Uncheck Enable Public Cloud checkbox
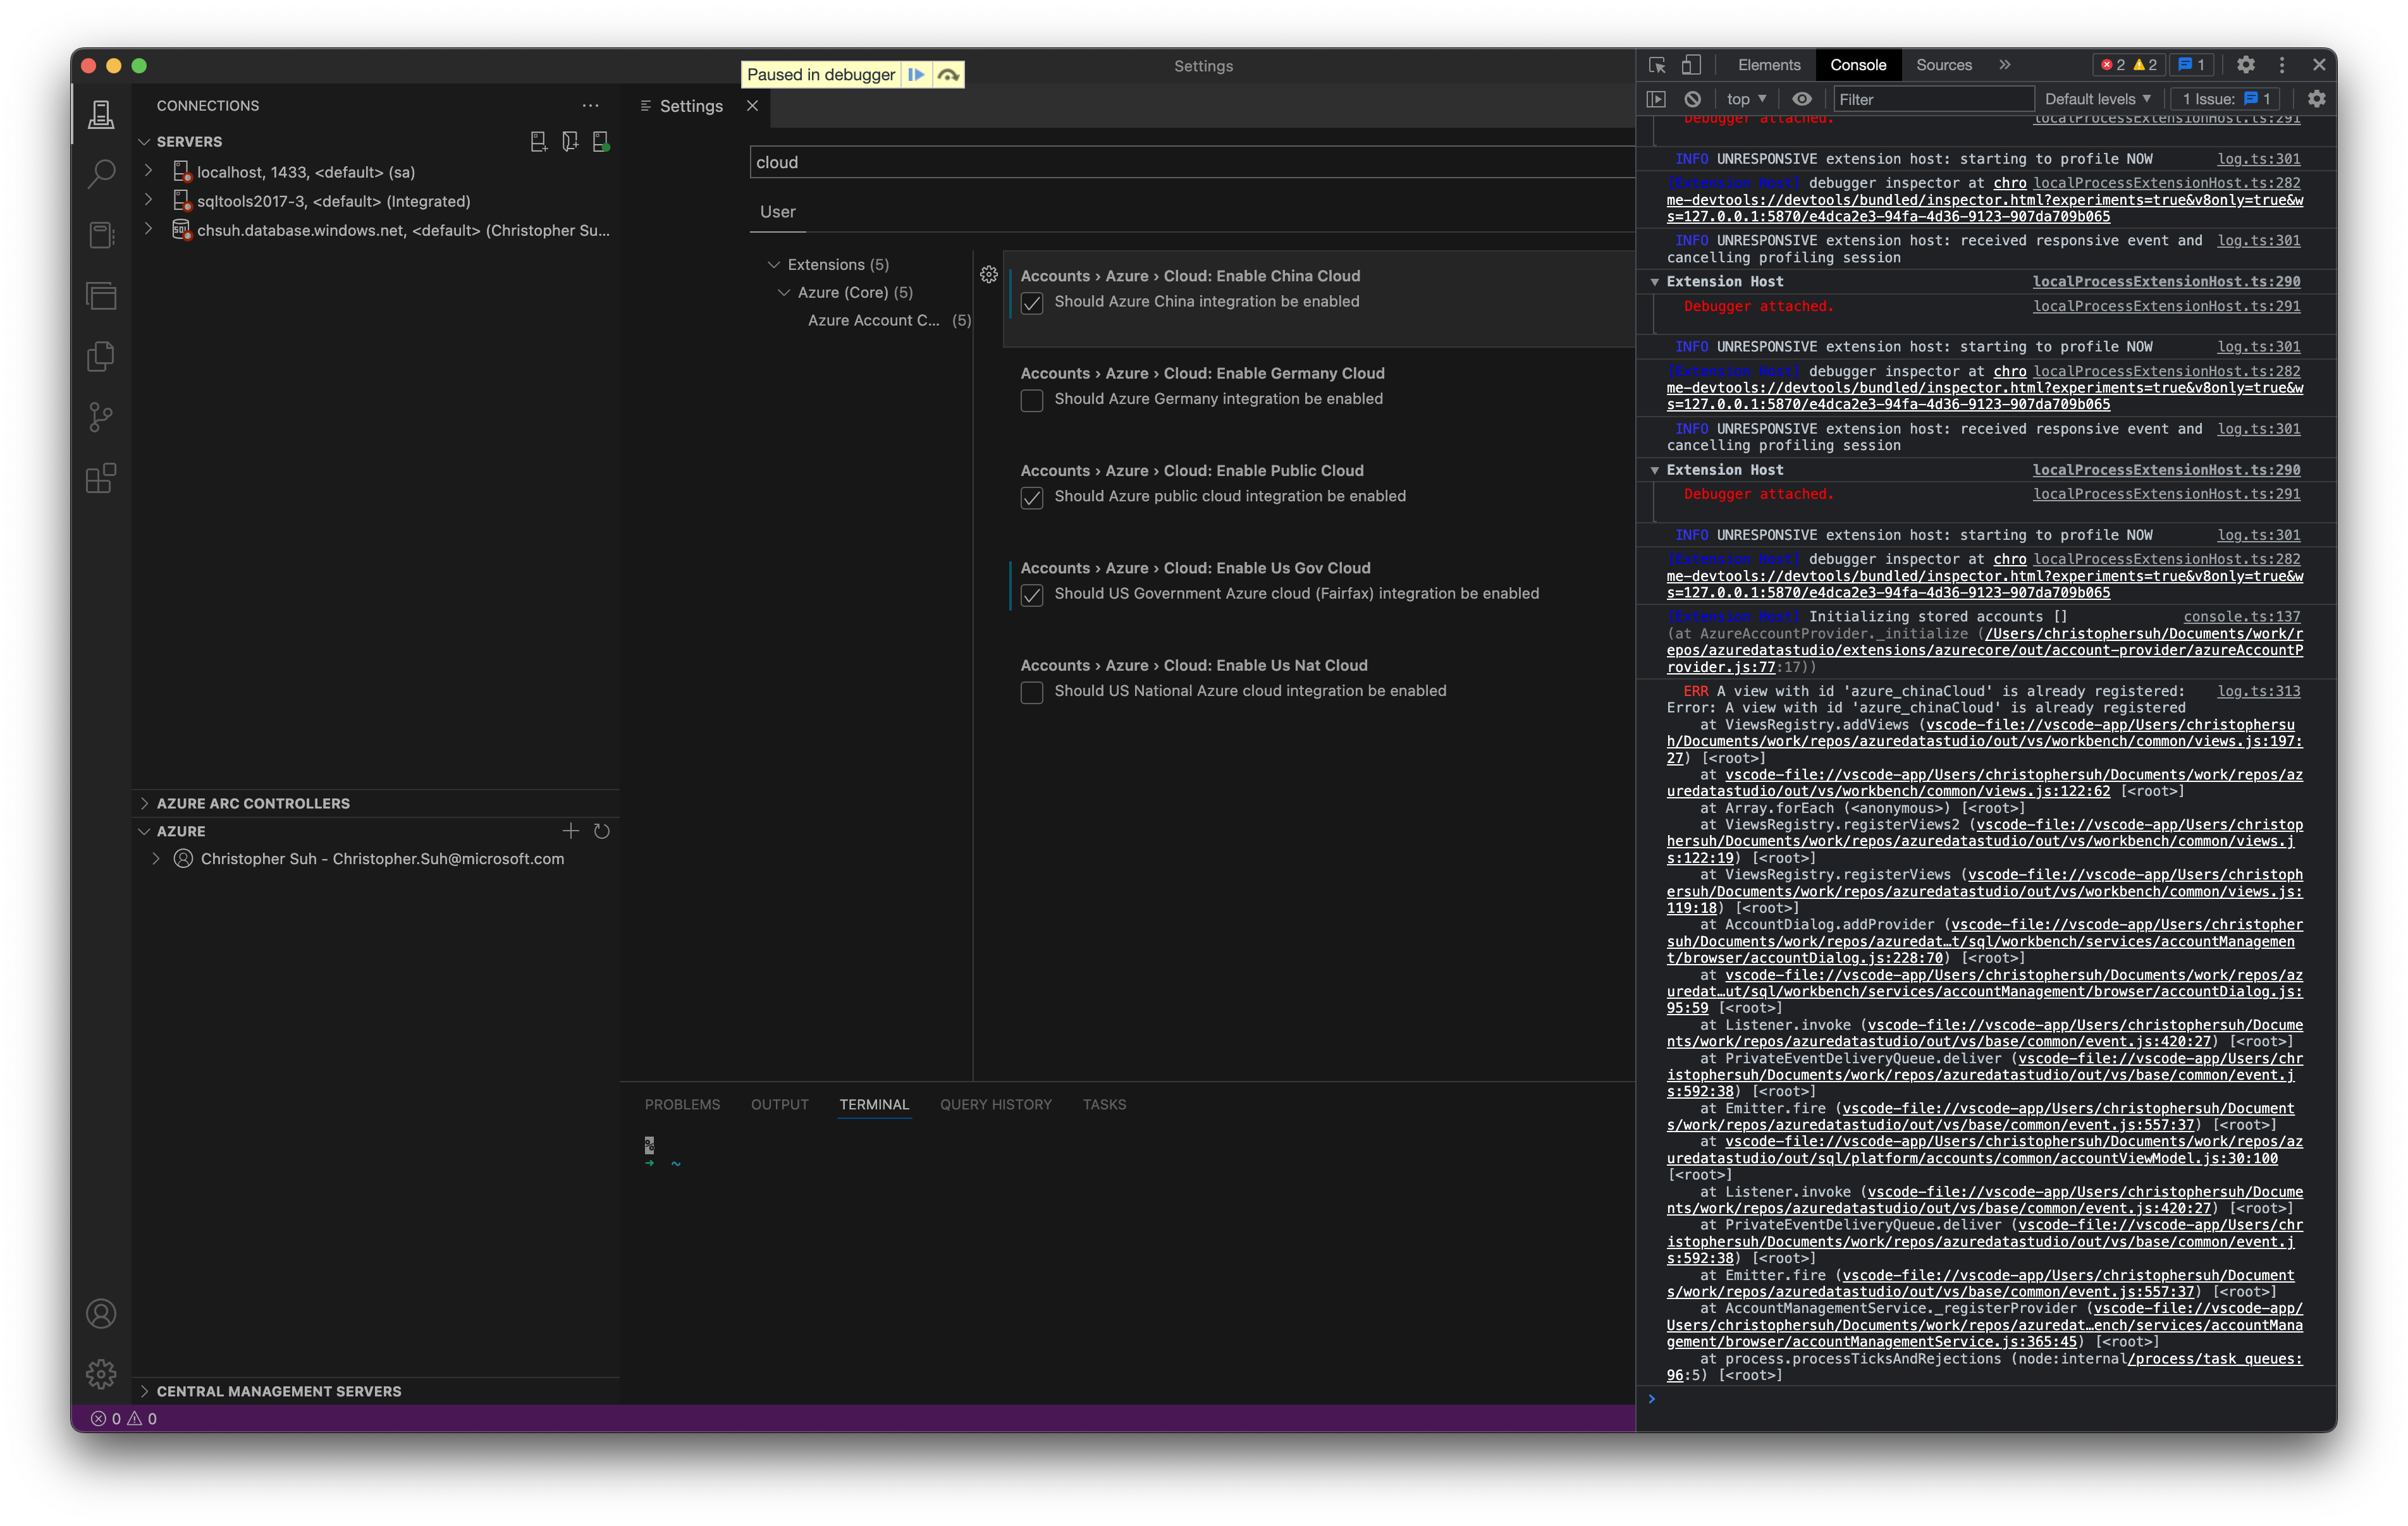Screen dimensions: 2408x1526 [1032, 497]
